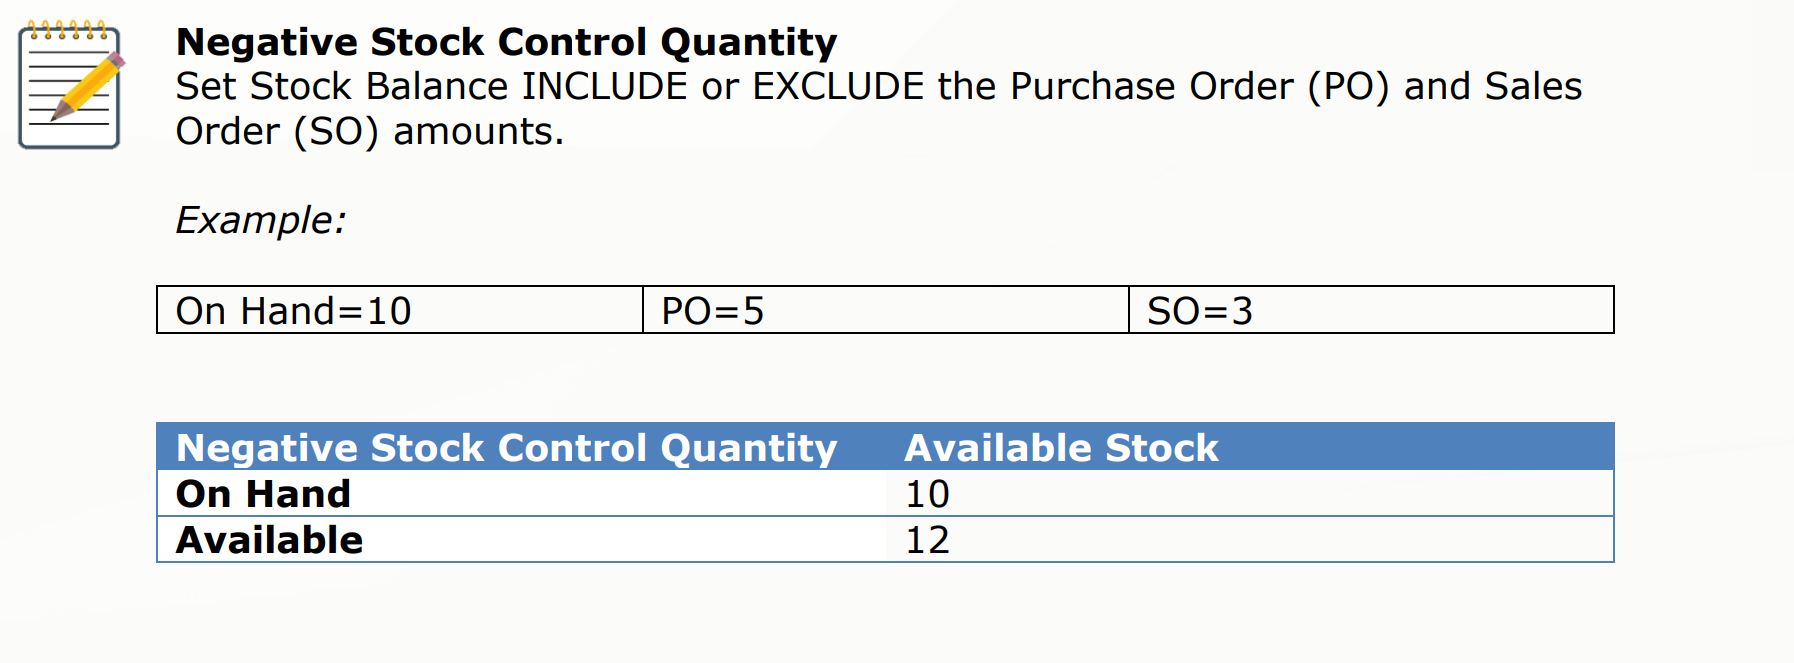Screen dimensions: 1794x663
Task: Click the Example label
Action: [x=261, y=220]
